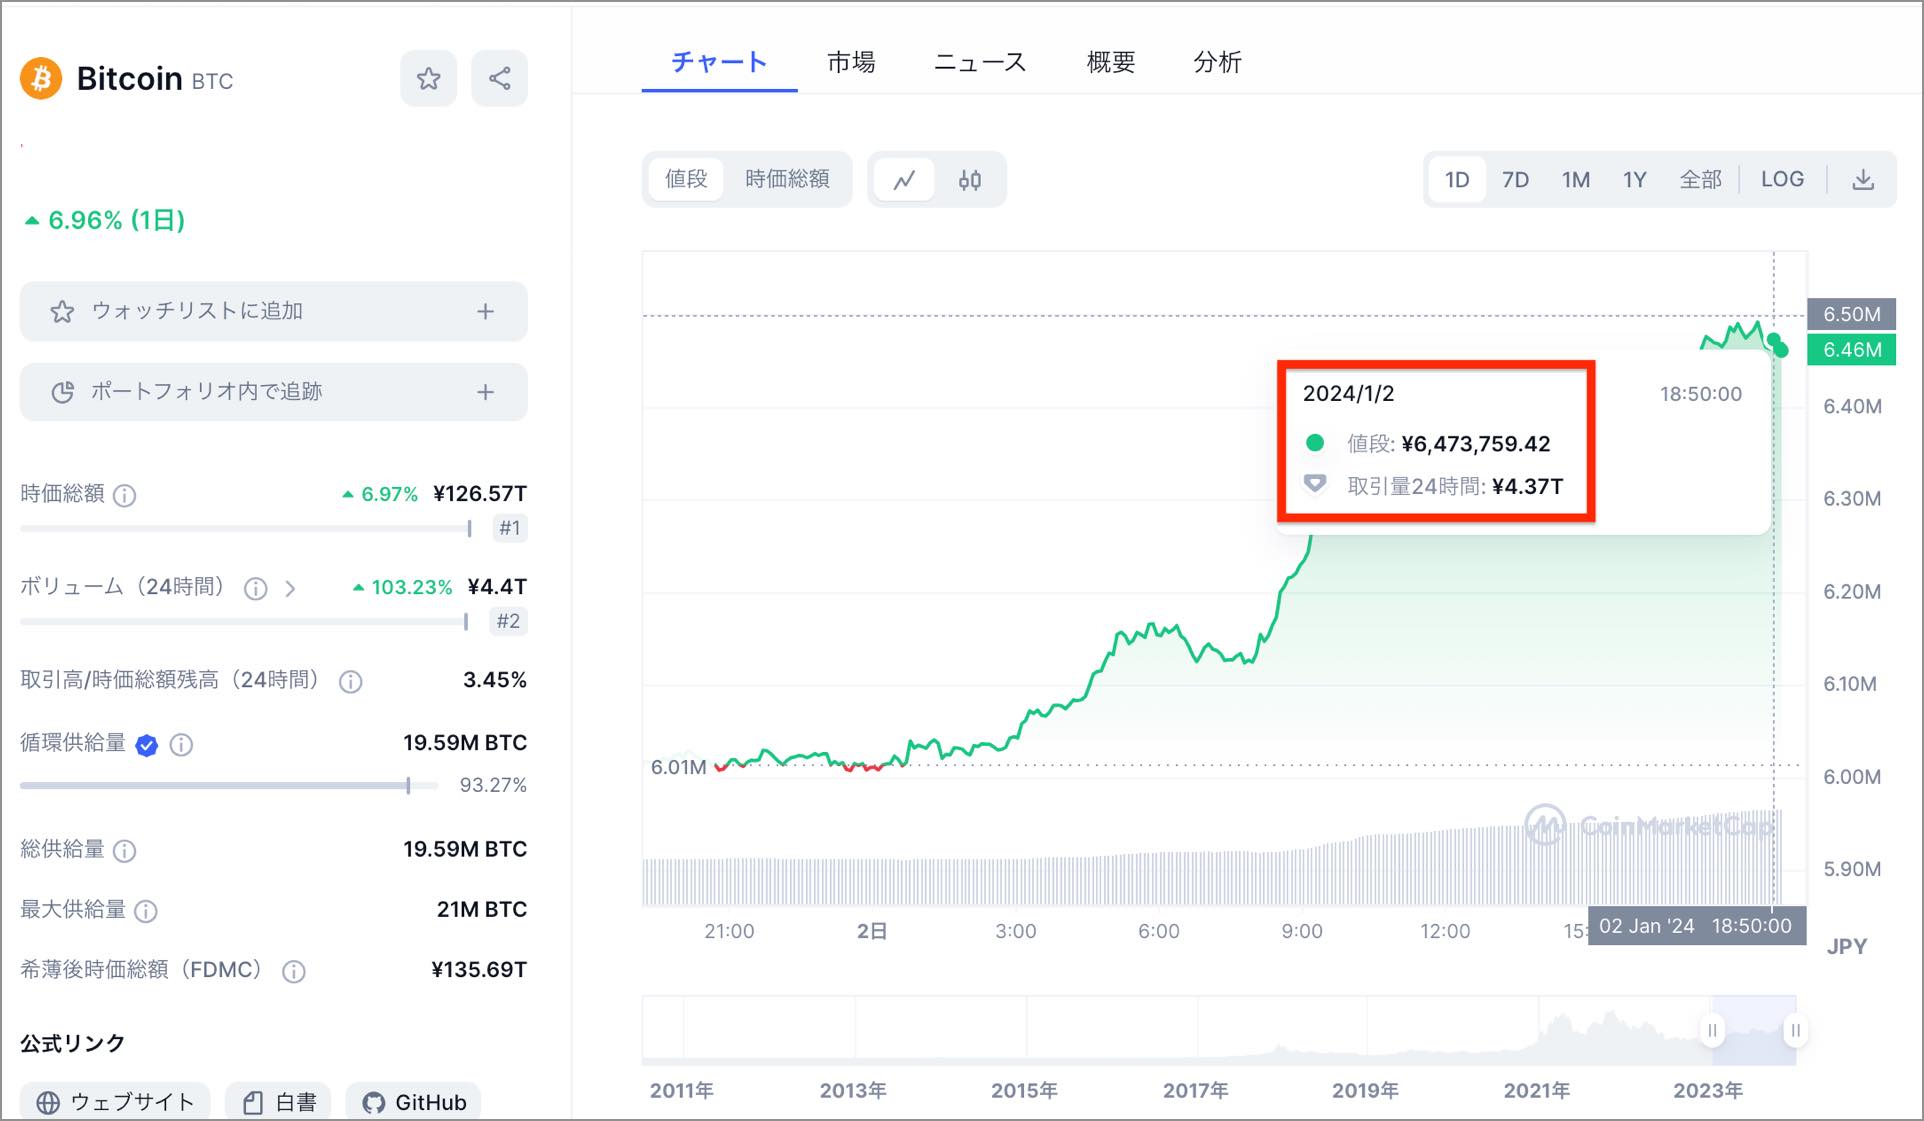This screenshot has width=1924, height=1121.
Task: Switch to candlestick chart icon
Action: pos(969,180)
